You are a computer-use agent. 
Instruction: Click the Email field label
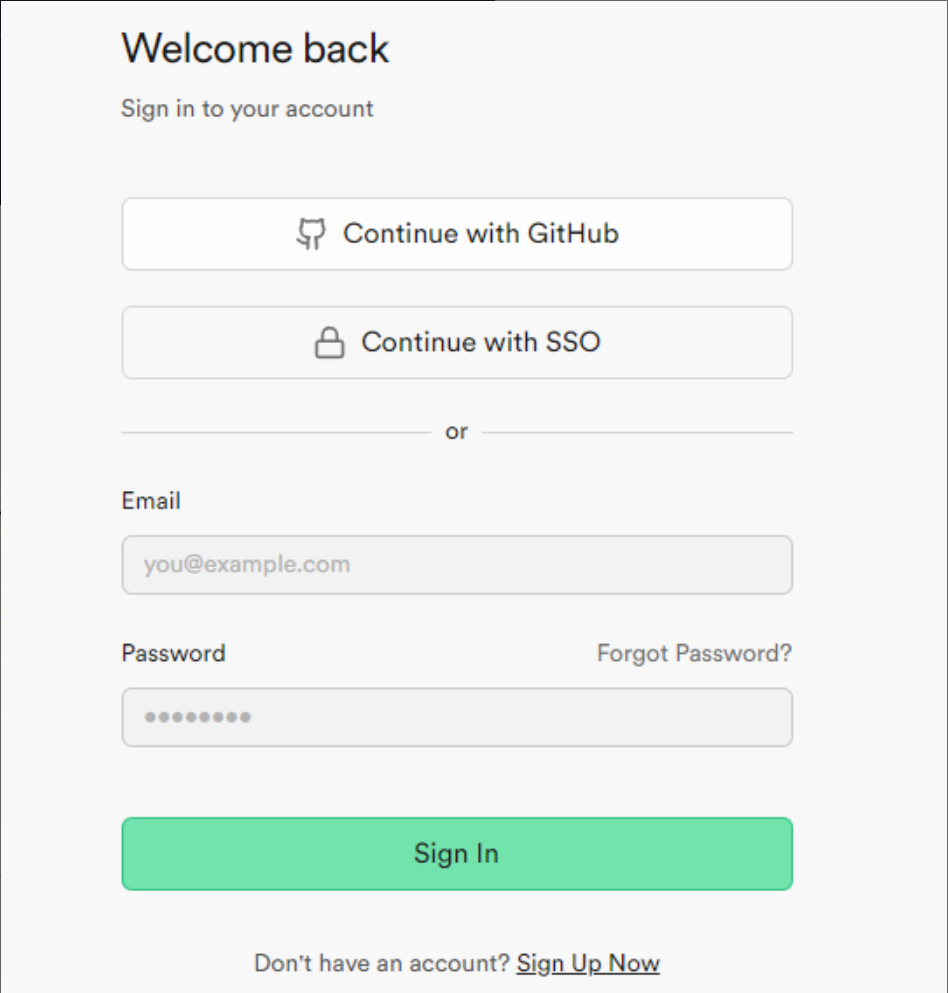(x=151, y=501)
